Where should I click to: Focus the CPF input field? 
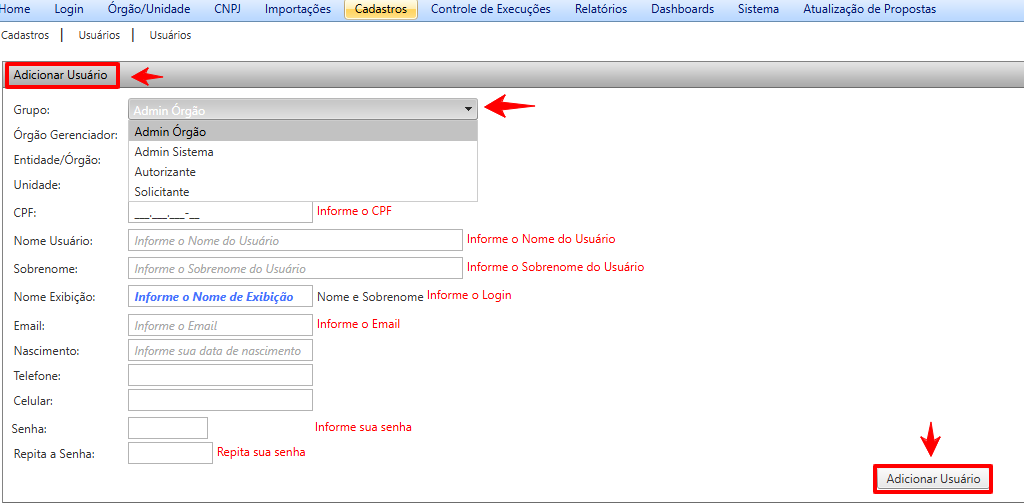coord(220,212)
